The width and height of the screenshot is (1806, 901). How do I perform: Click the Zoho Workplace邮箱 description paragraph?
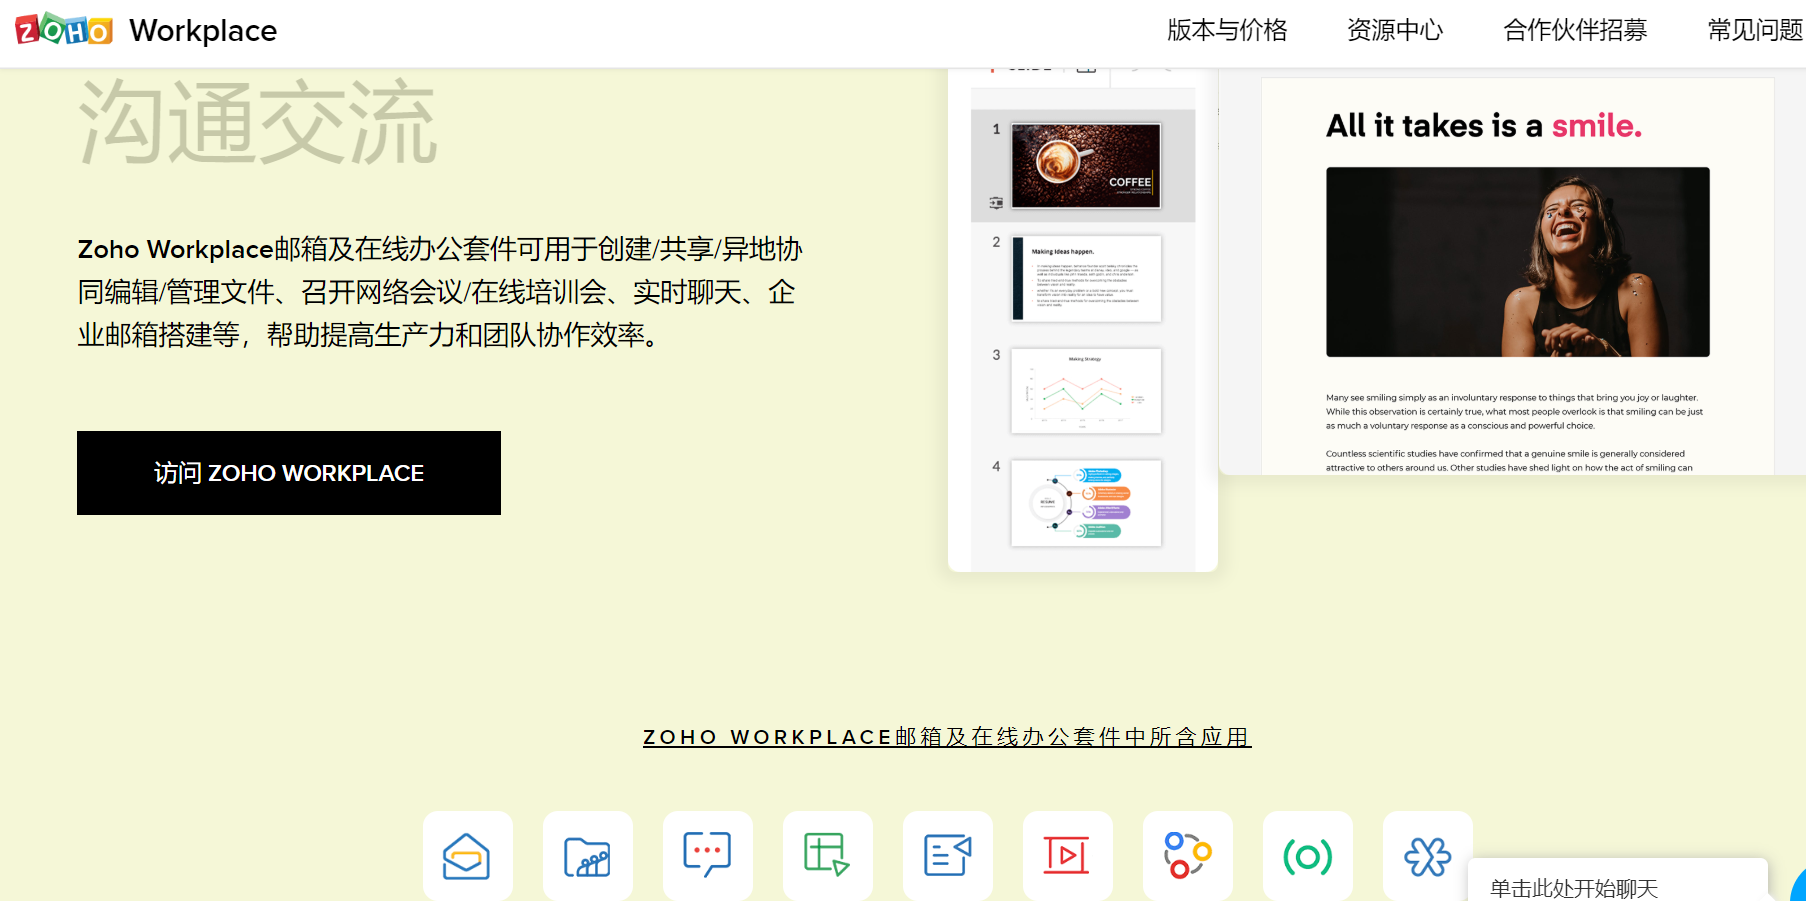[440, 292]
